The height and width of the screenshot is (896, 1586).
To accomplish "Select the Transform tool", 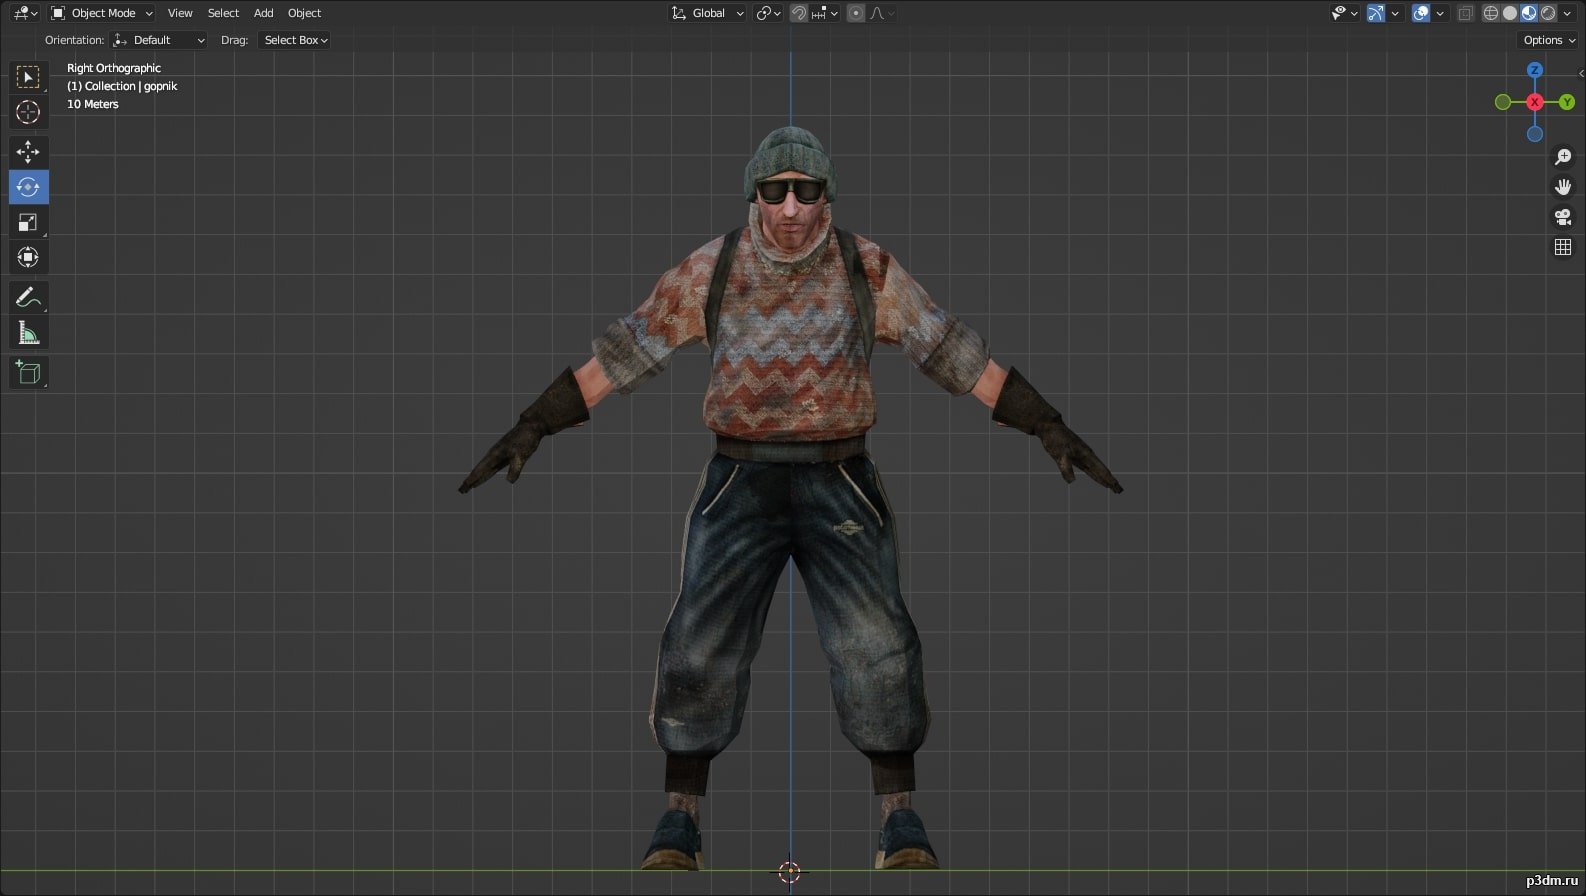I will point(28,257).
